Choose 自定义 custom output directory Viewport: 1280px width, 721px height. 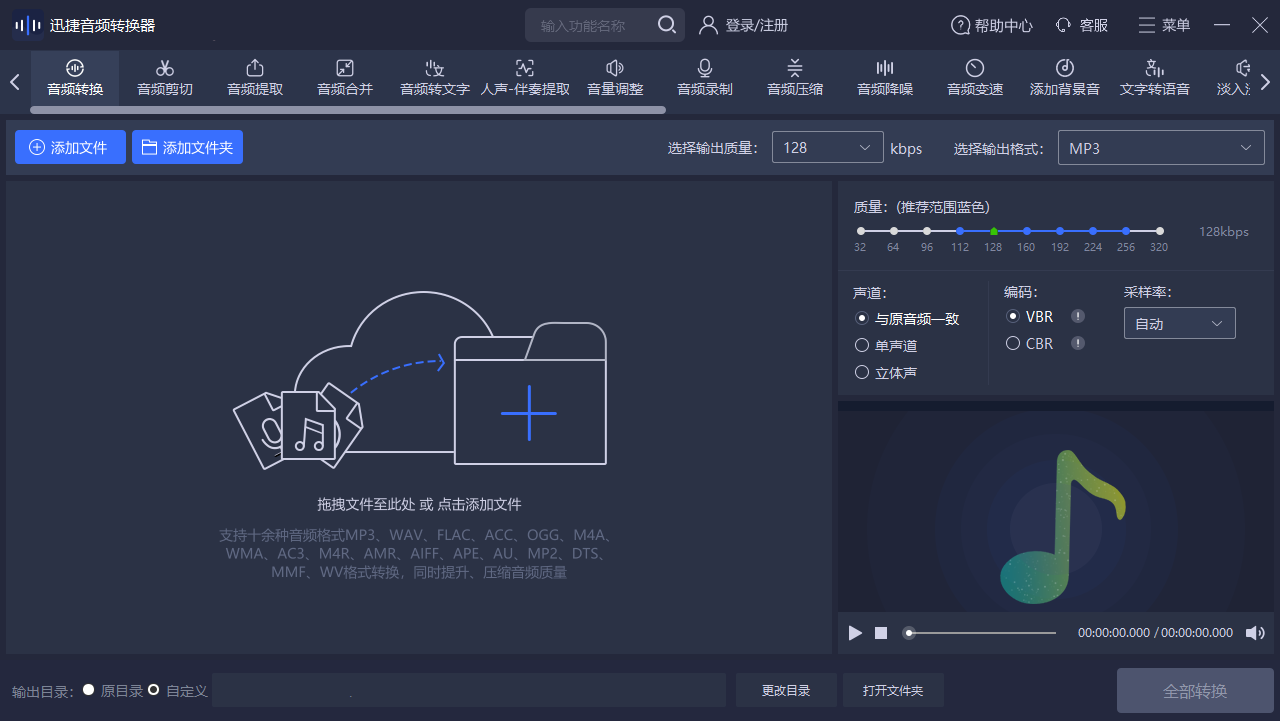pos(155,690)
